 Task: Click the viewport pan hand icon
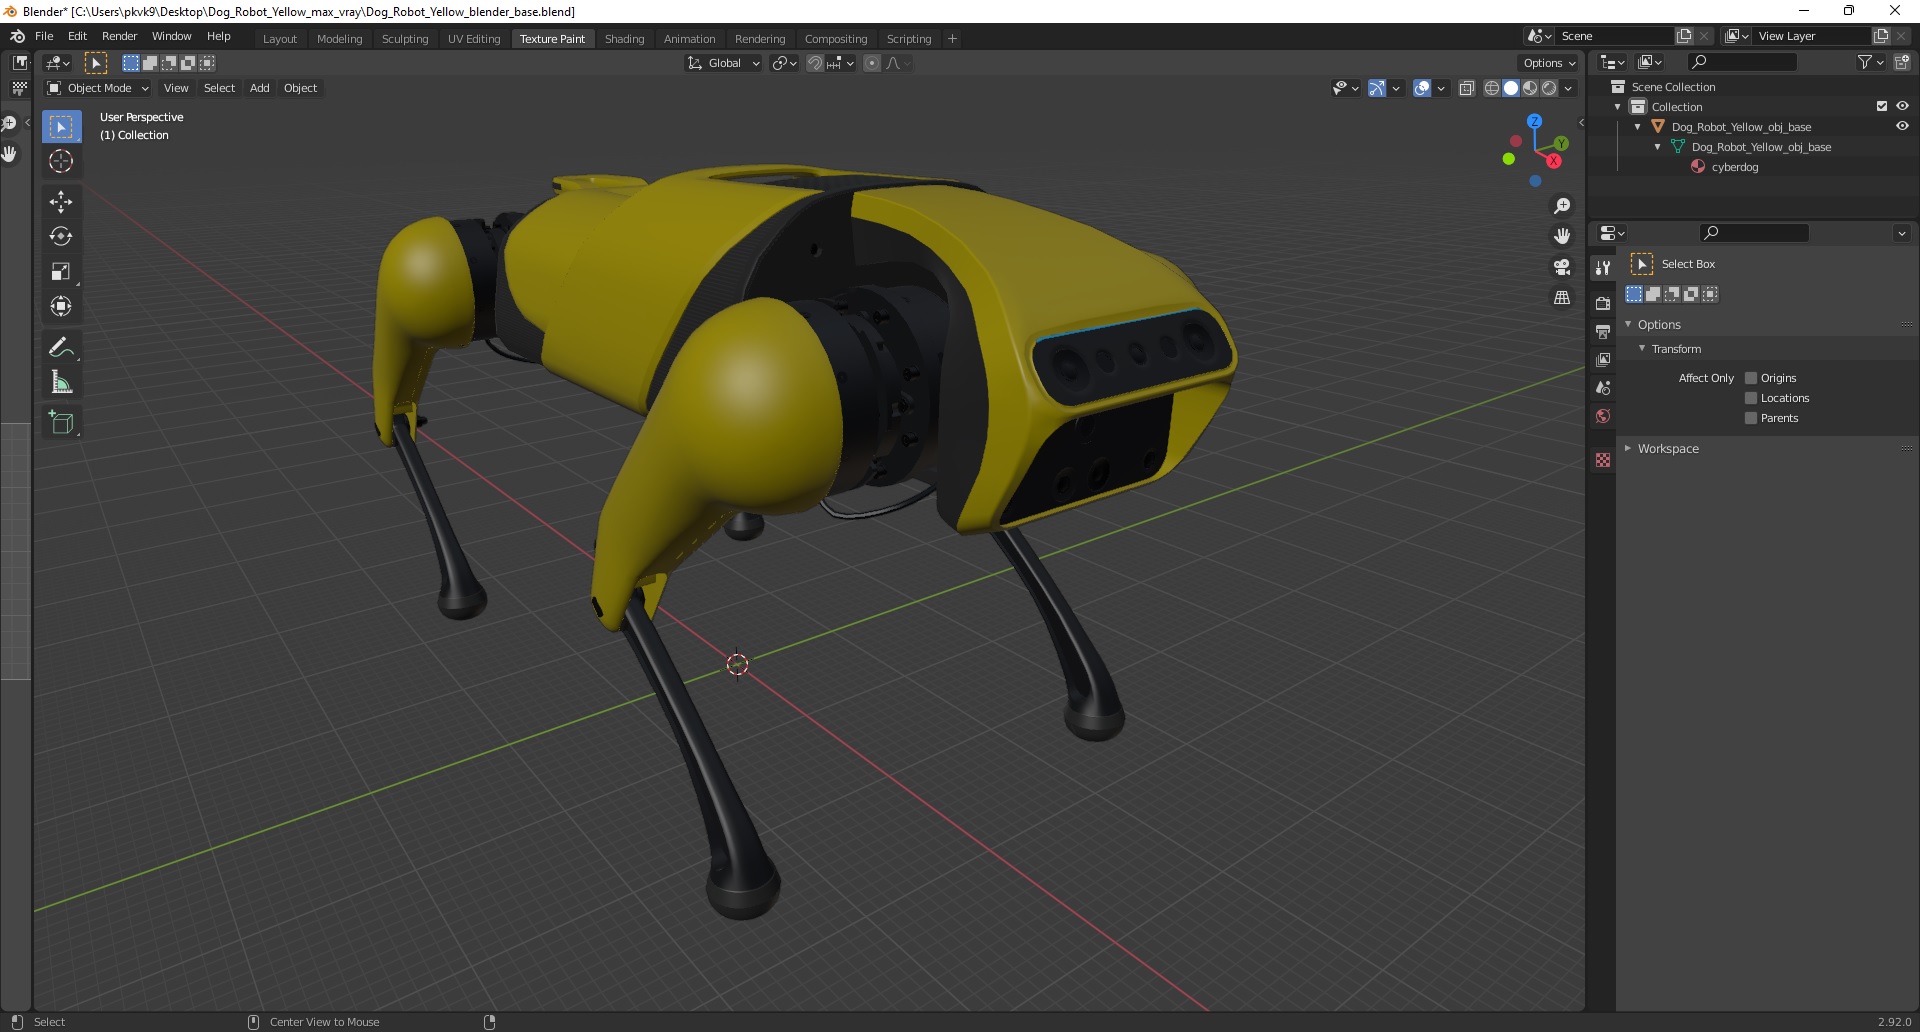click(1562, 236)
